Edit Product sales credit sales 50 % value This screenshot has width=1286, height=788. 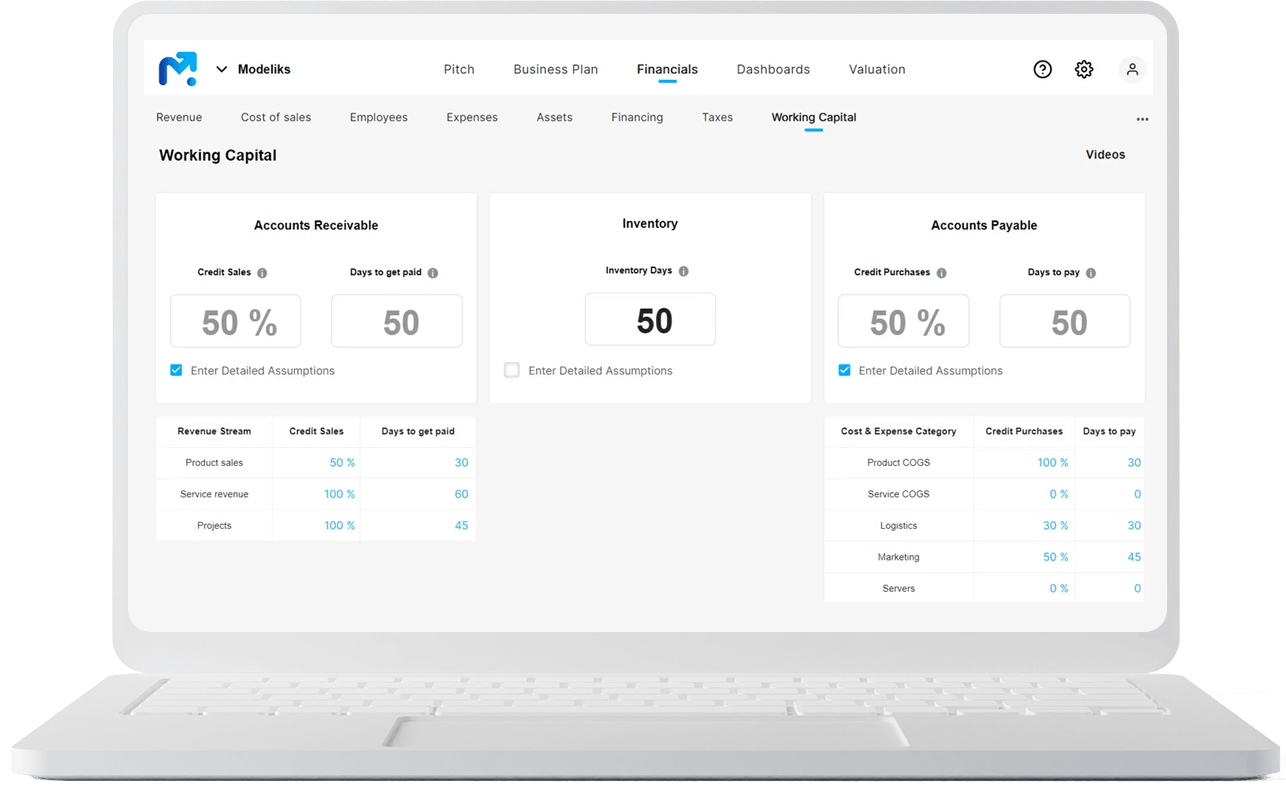[342, 463]
